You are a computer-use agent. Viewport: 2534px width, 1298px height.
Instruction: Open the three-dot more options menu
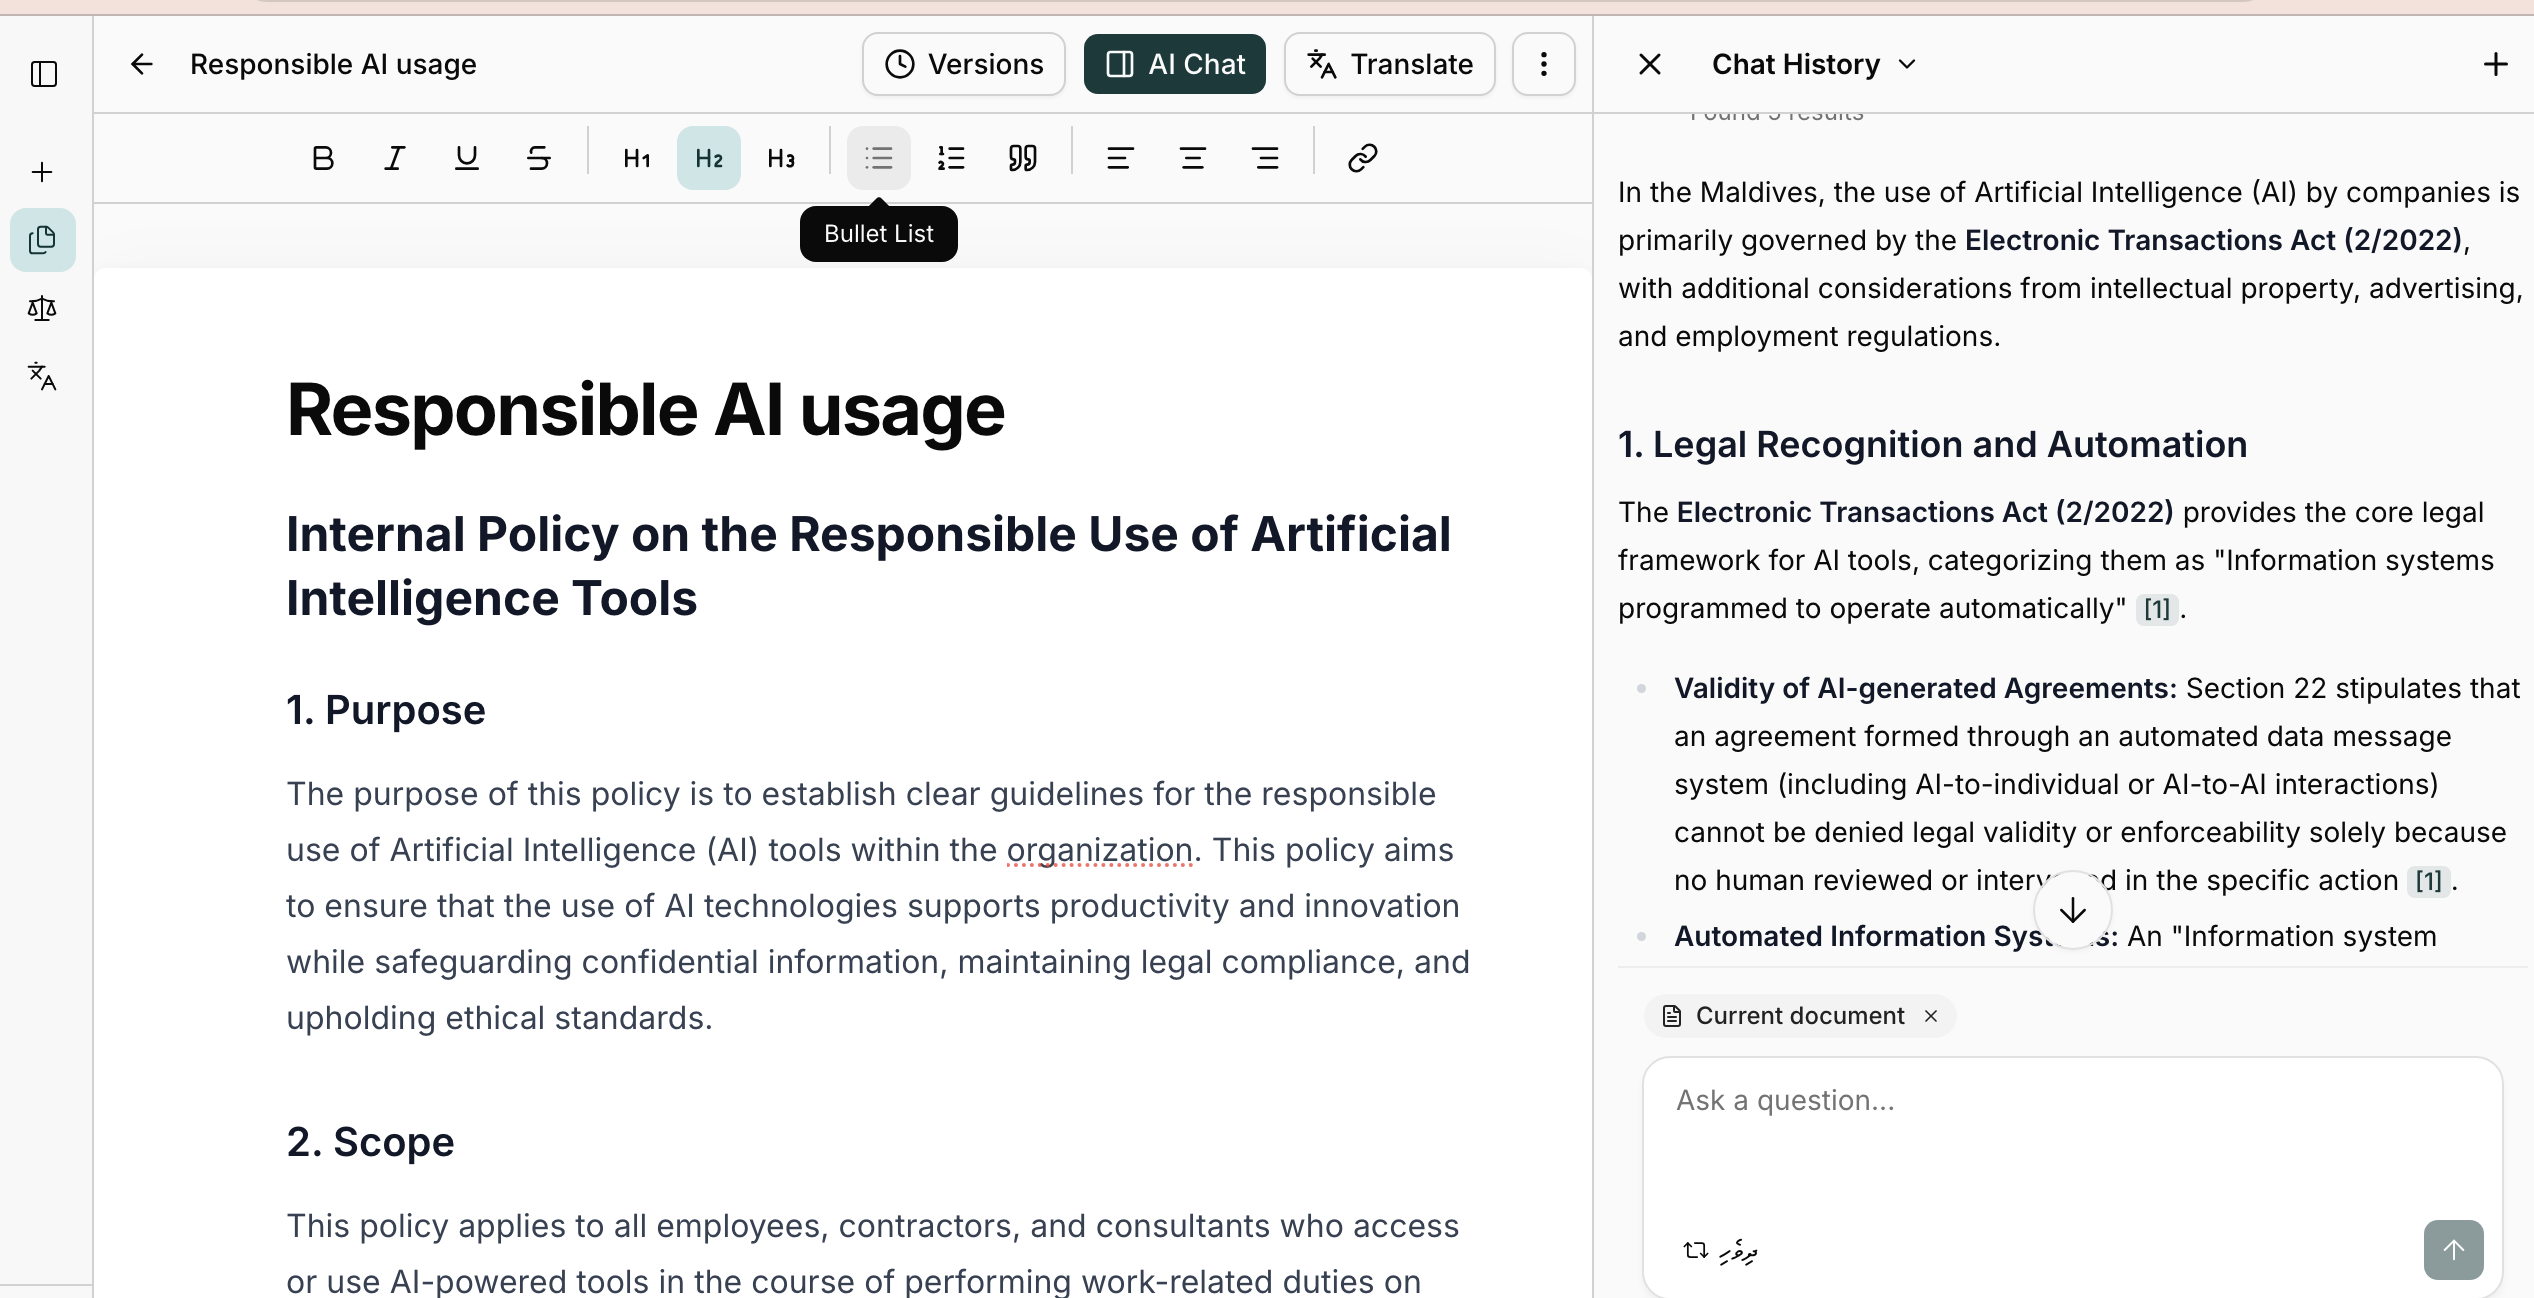click(x=1543, y=64)
